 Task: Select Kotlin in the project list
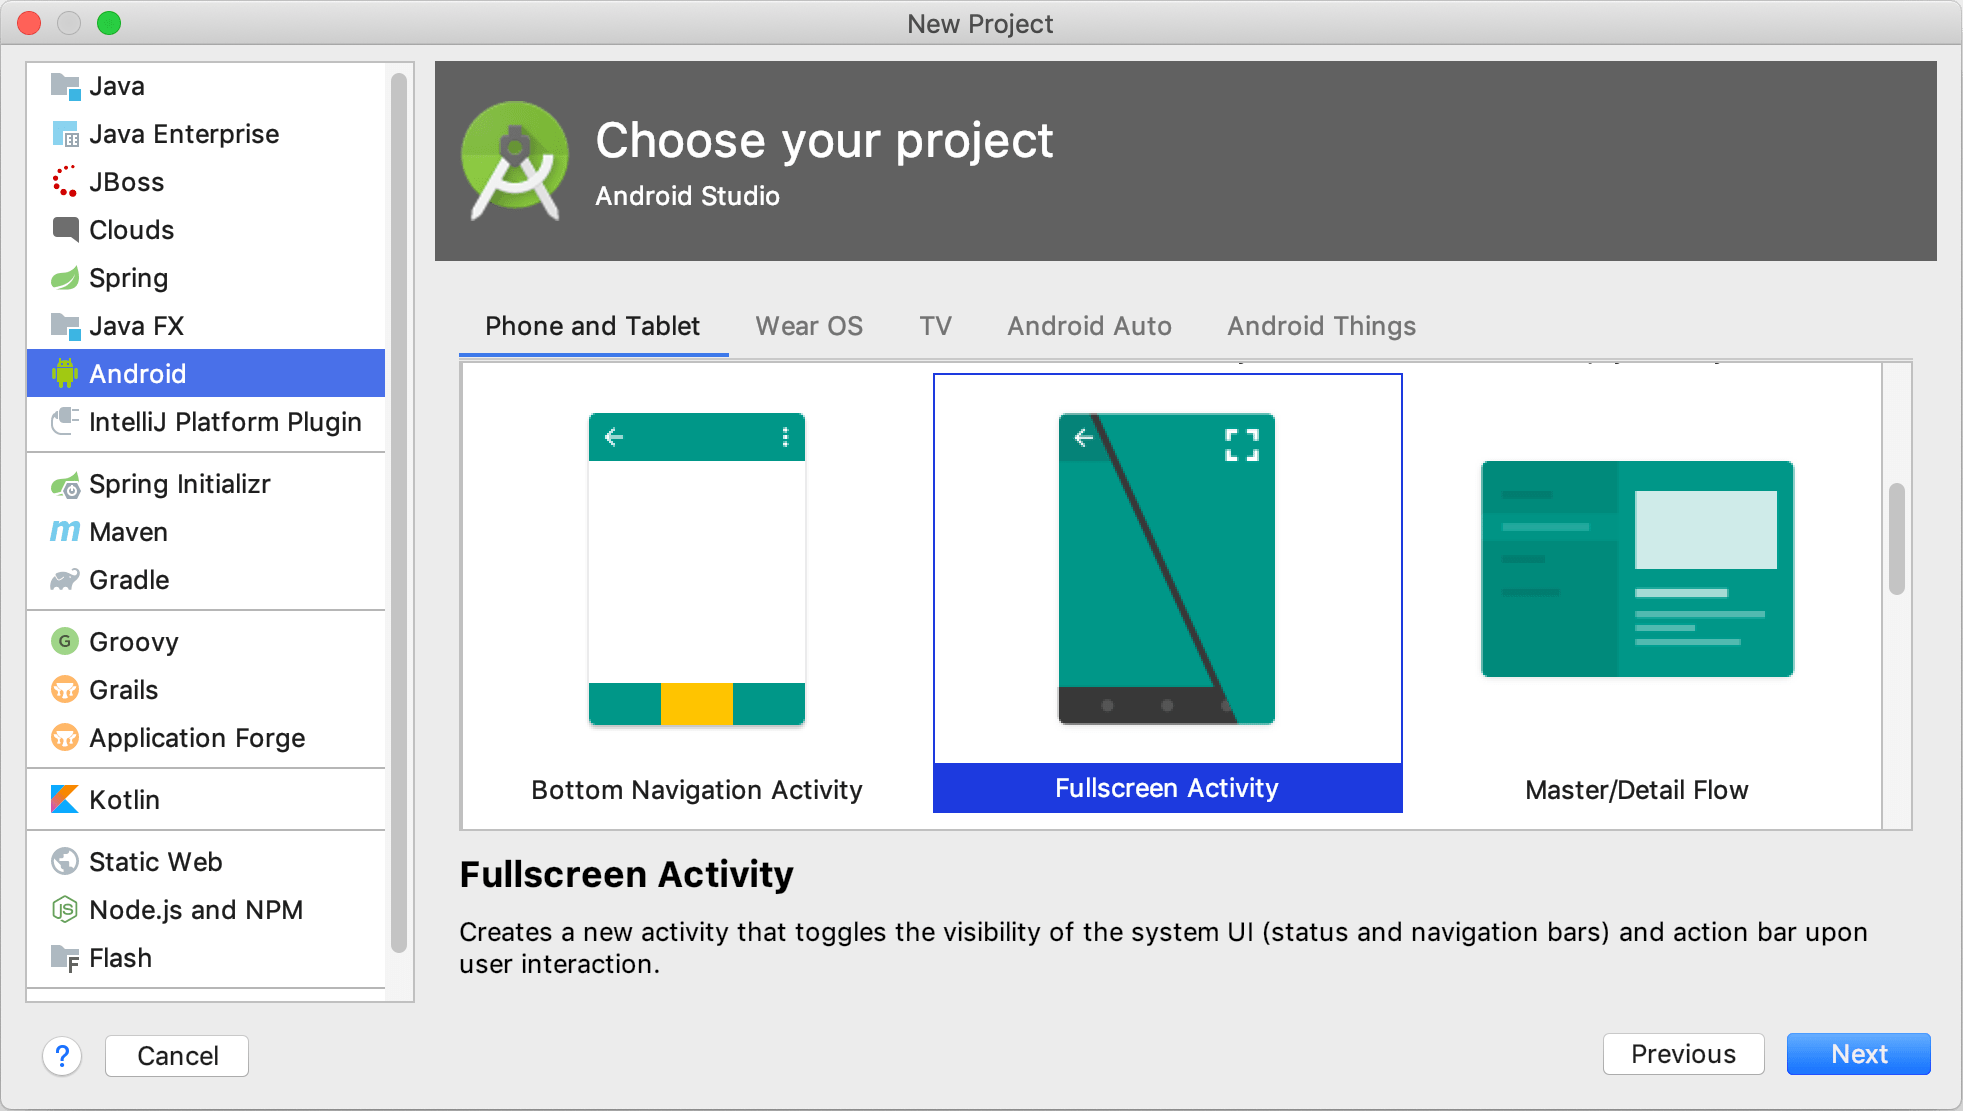(206, 800)
